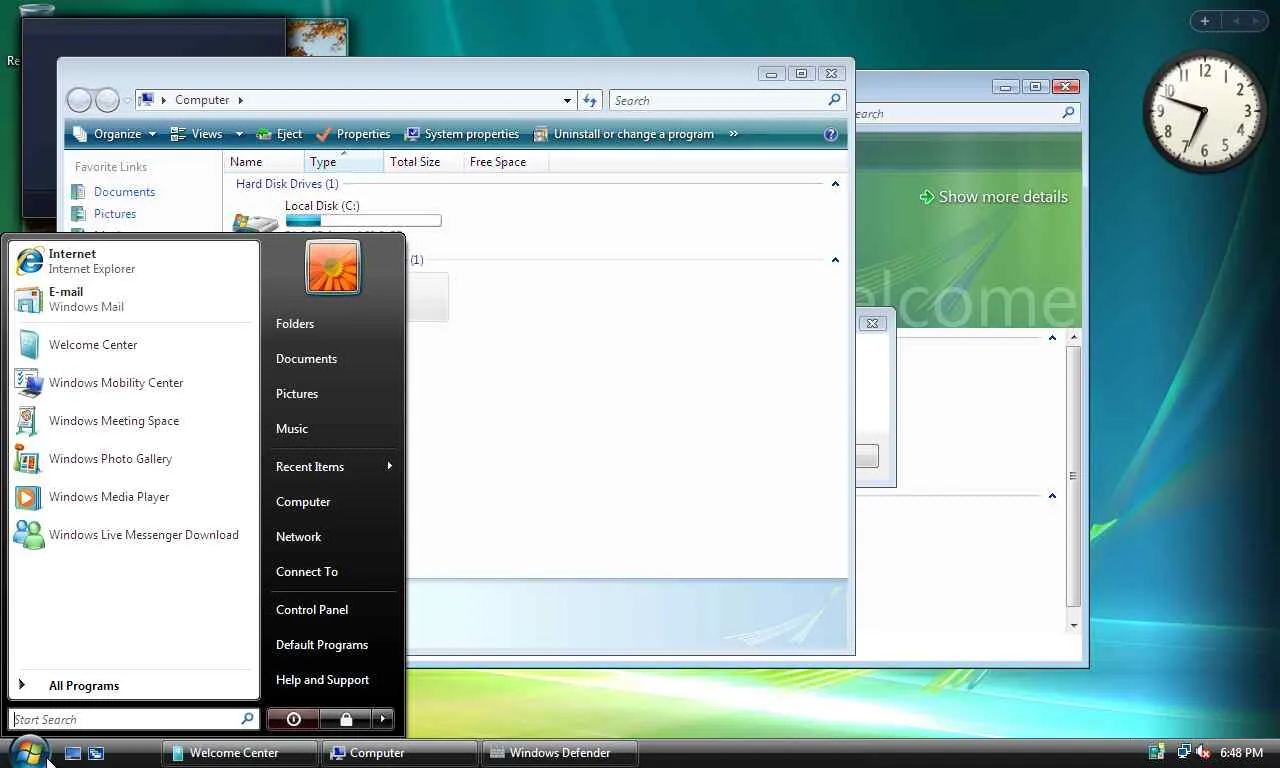Click the clock gadget on the sidebar
Viewport: 1280px width, 768px height.
coord(1204,110)
